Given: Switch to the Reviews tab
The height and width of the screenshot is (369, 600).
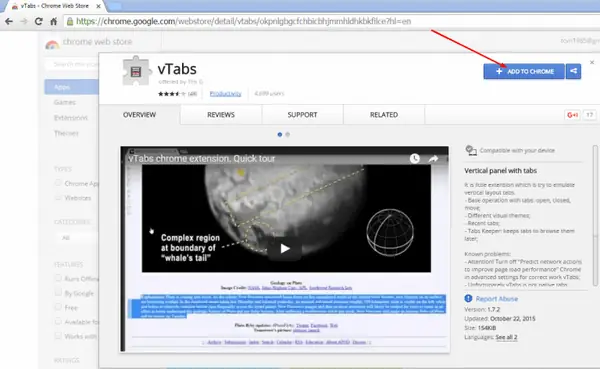Looking at the screenshot, I should [221, 115].
